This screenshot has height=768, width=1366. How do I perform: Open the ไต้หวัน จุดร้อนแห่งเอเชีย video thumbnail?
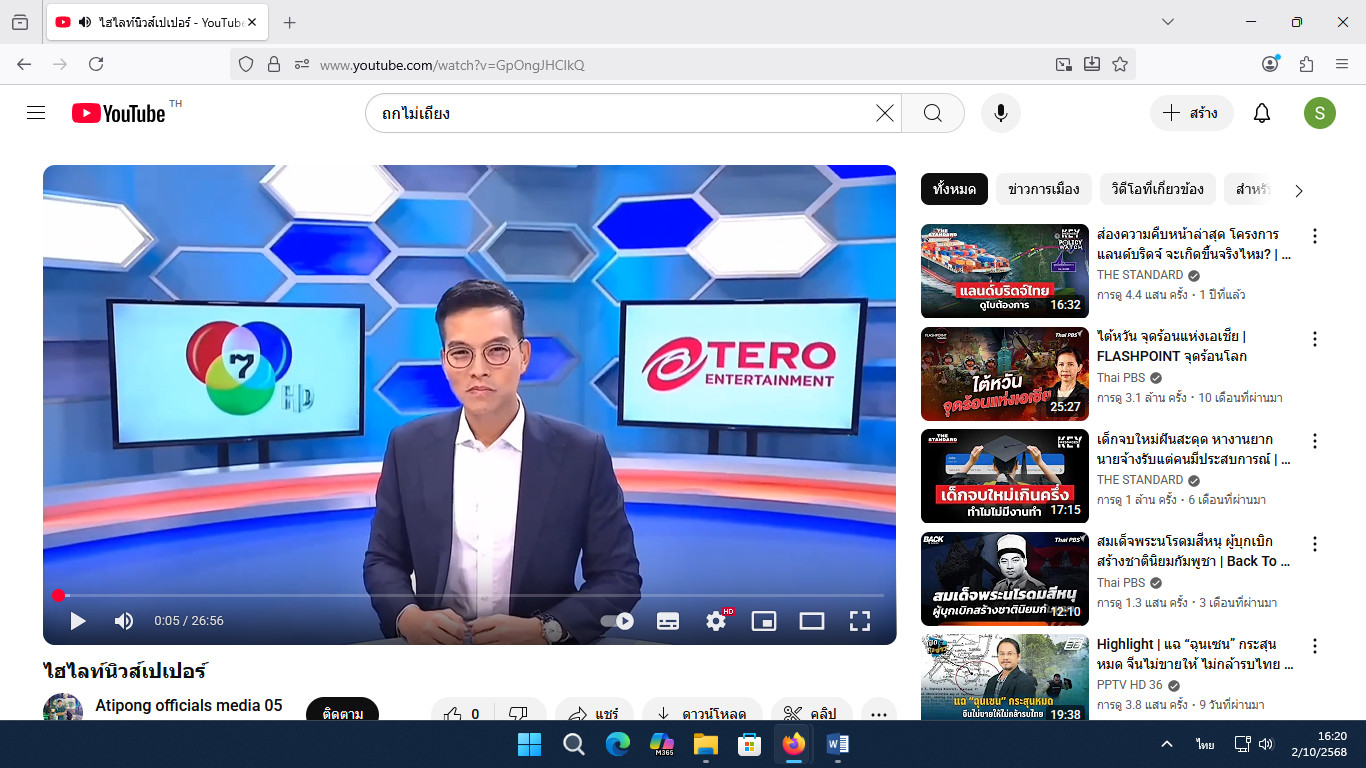pos(1005,374)
